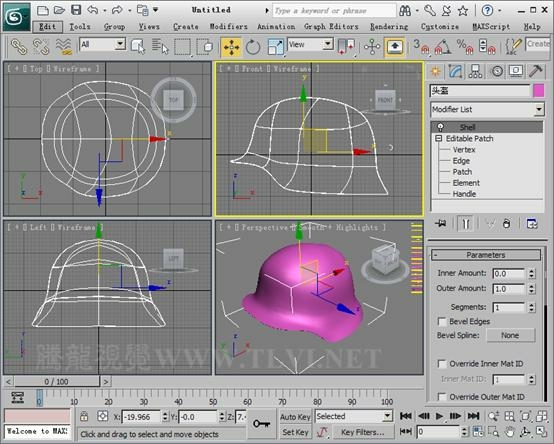Open the Hierarchy panel tab

(x=475, y=71)
